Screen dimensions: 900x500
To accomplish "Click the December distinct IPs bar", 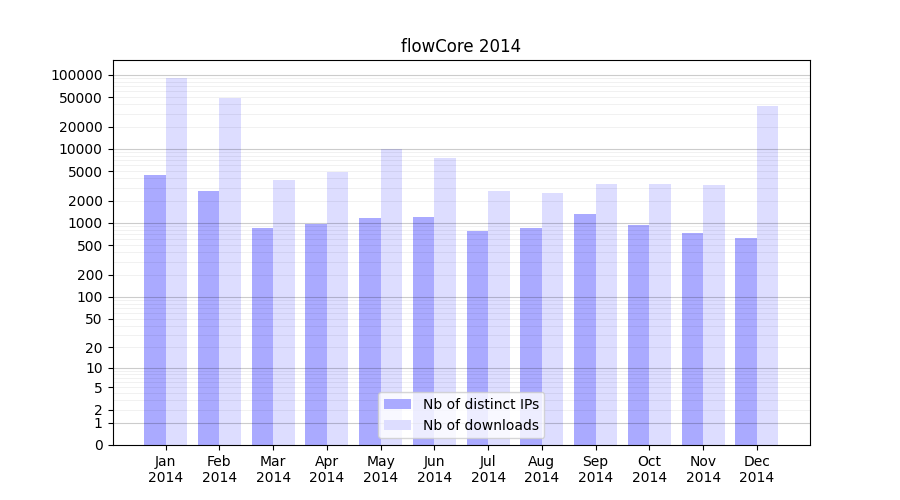I will (746, 340).
